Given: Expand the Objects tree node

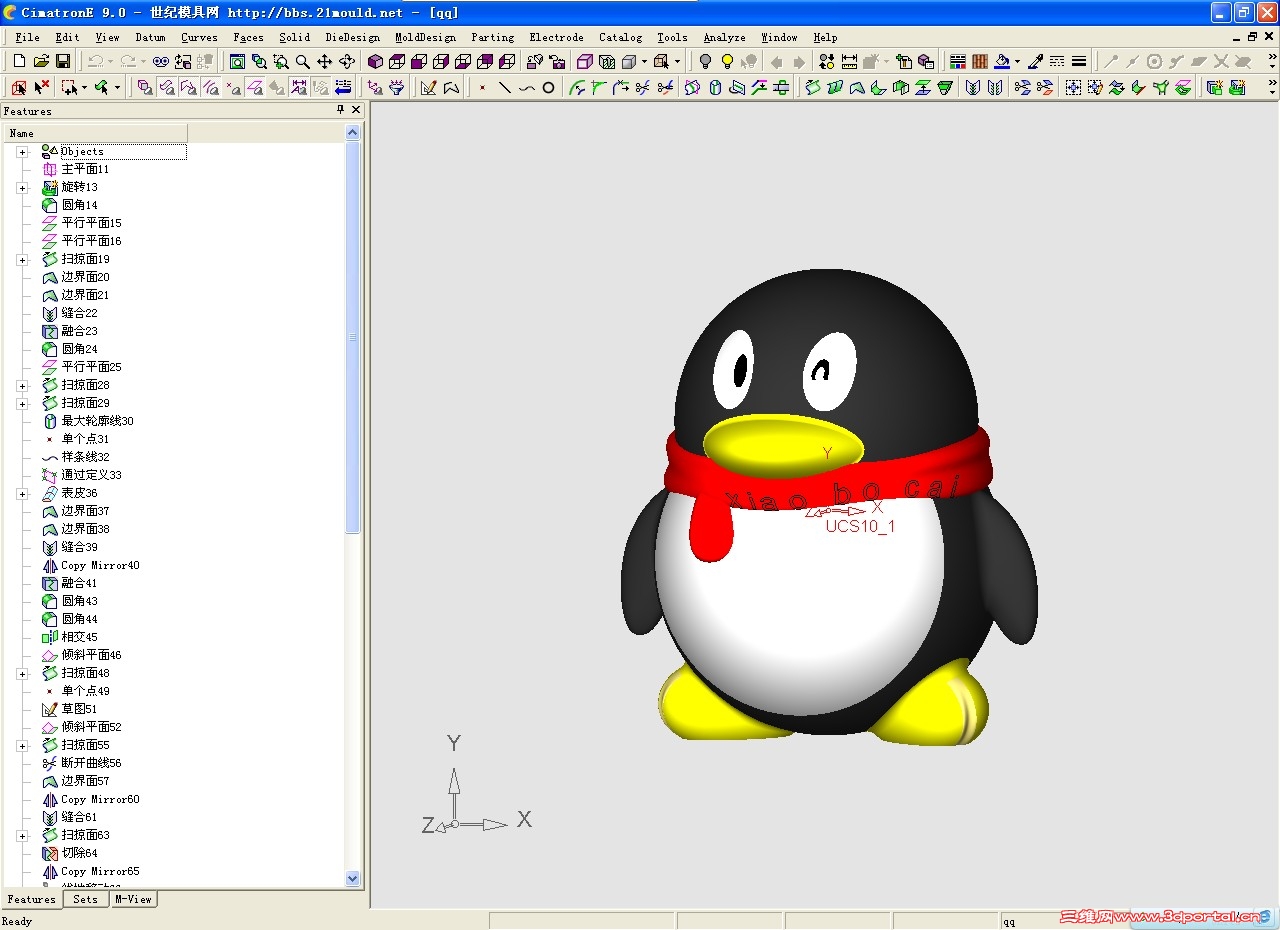Looking at the screenshot, I should pos(22,152).
